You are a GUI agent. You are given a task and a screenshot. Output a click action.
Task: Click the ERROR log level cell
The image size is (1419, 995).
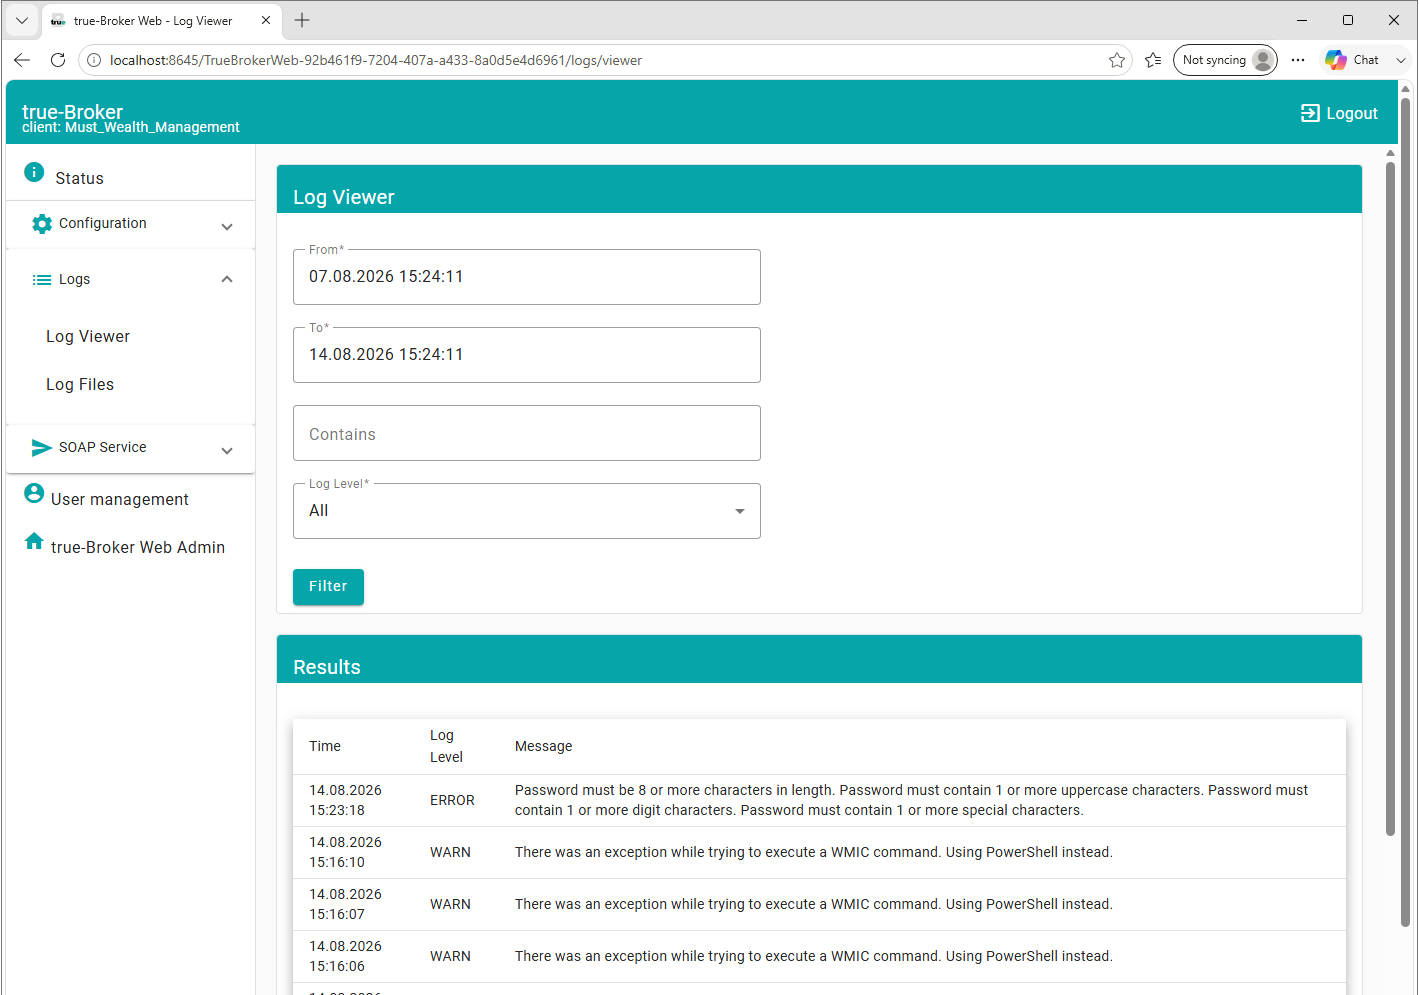(452, 801)
